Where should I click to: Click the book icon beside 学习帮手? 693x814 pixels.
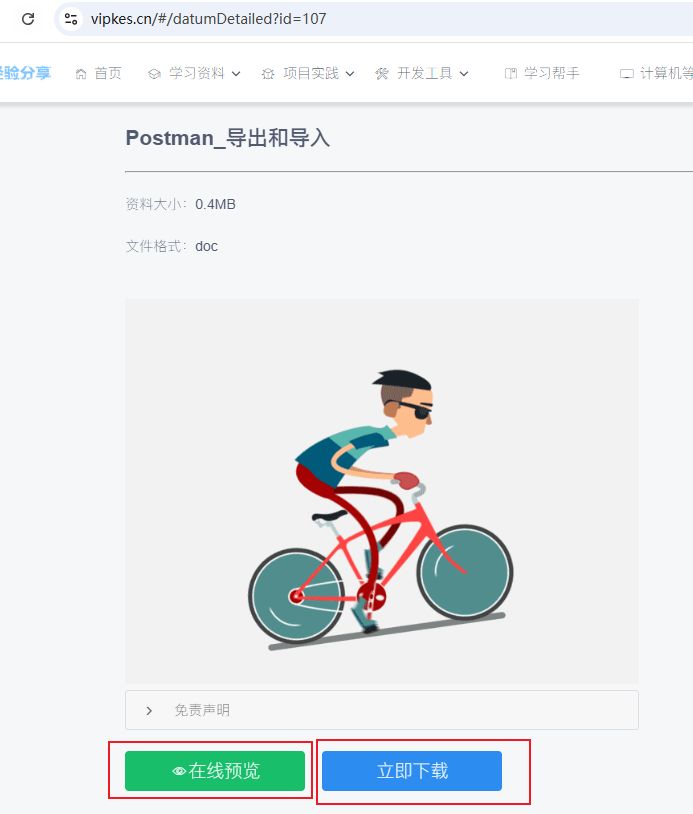(511, 74)
